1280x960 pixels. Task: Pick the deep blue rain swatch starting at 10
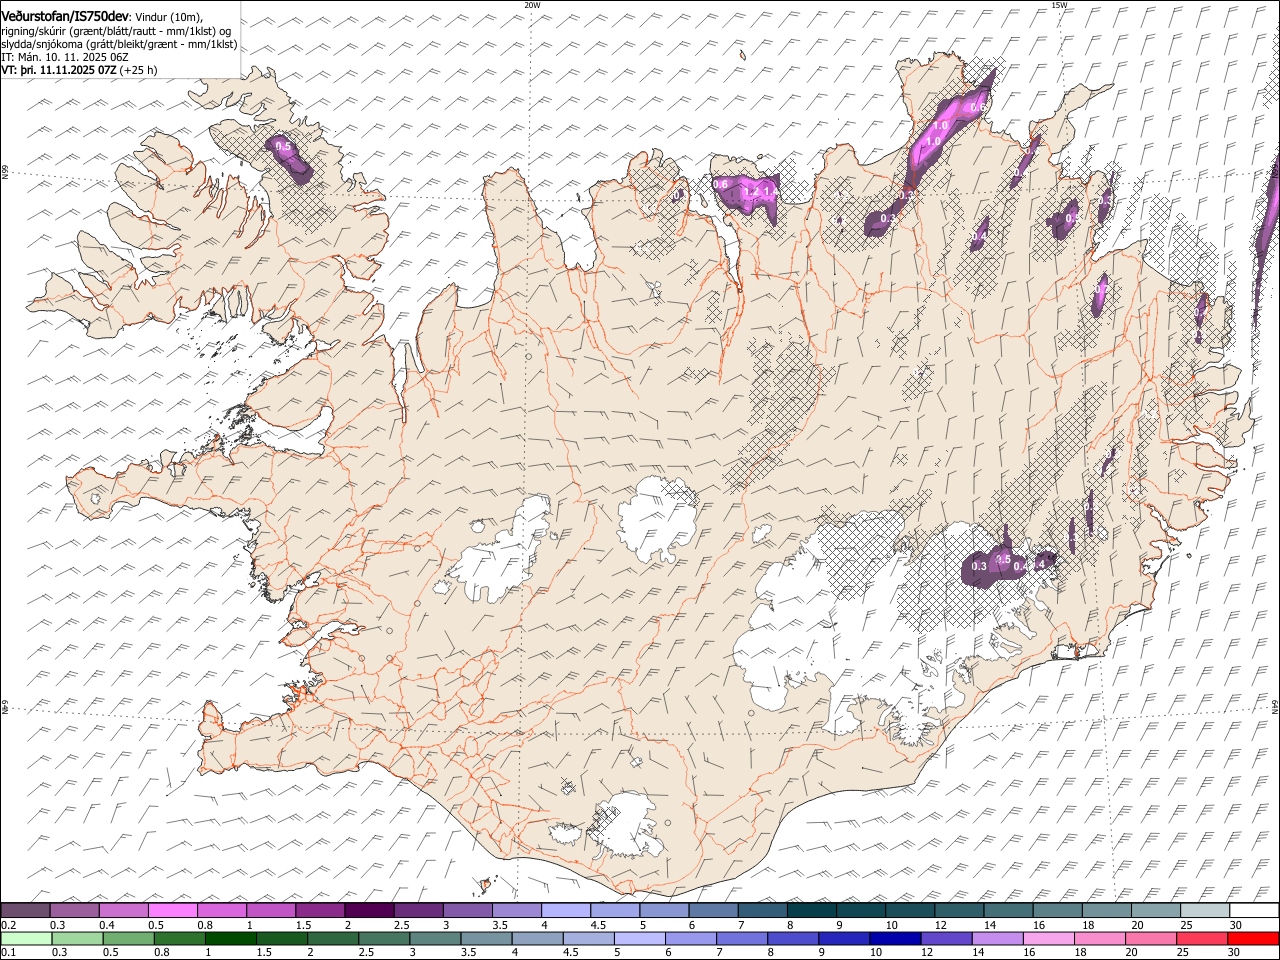click(894, 939)
